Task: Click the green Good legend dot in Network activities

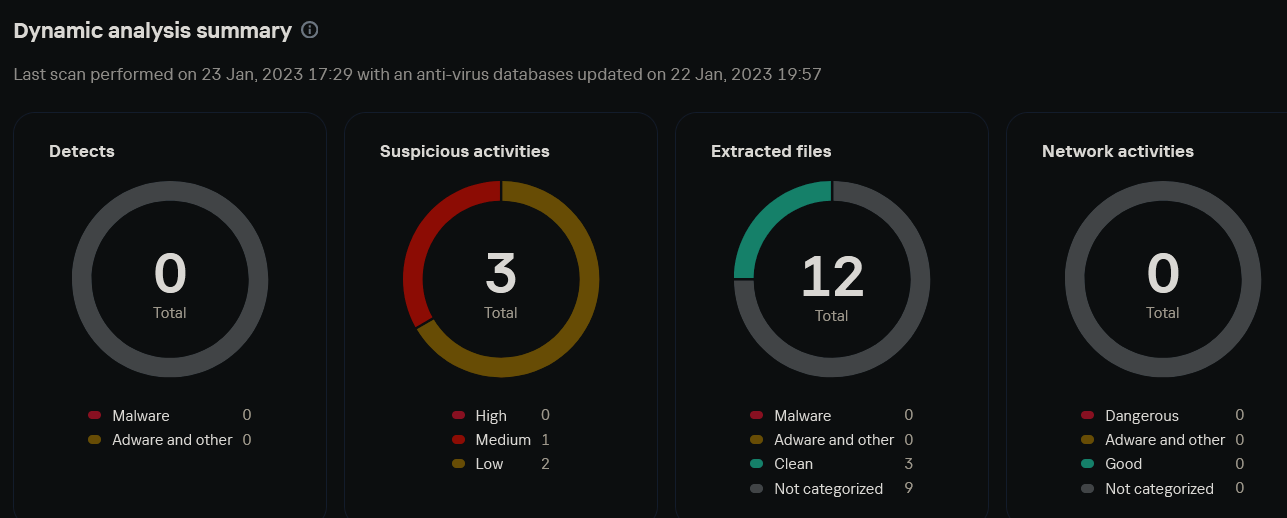Action: [x=1088, y=464]
